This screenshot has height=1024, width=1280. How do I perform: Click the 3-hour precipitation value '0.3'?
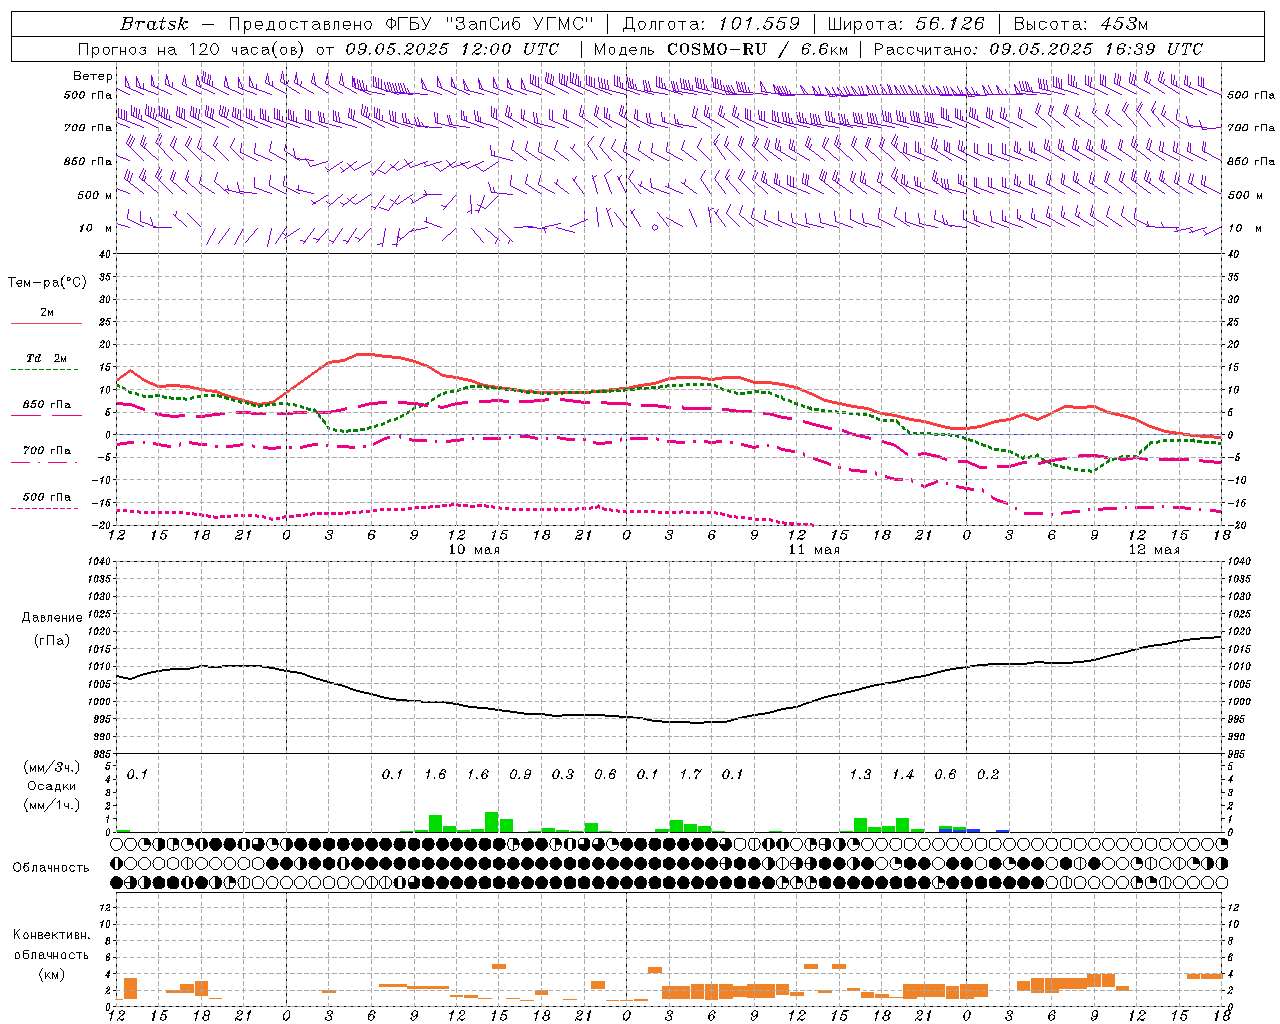(563, 774)
